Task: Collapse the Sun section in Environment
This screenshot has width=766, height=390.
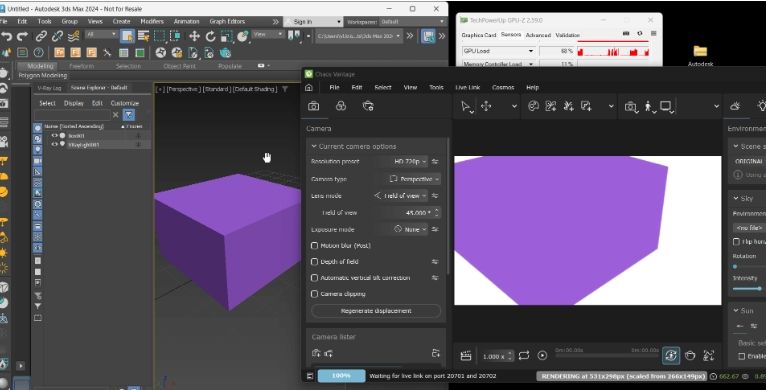Action: coord(736,310)
